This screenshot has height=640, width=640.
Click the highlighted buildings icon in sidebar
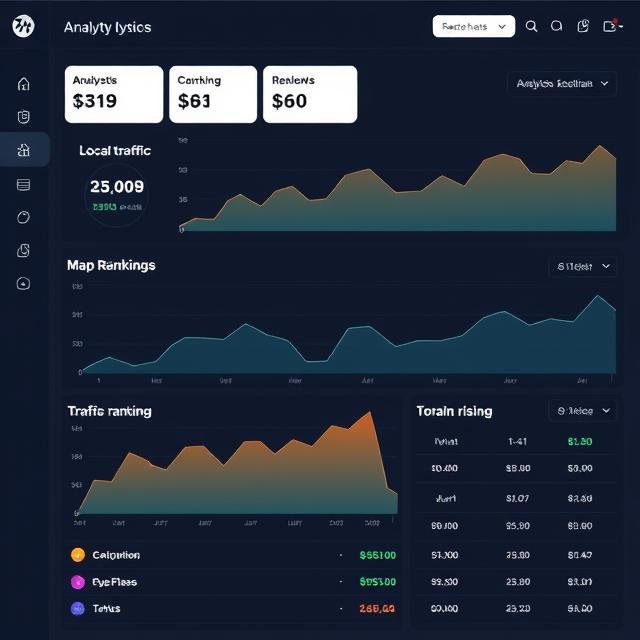coord(24,150)
